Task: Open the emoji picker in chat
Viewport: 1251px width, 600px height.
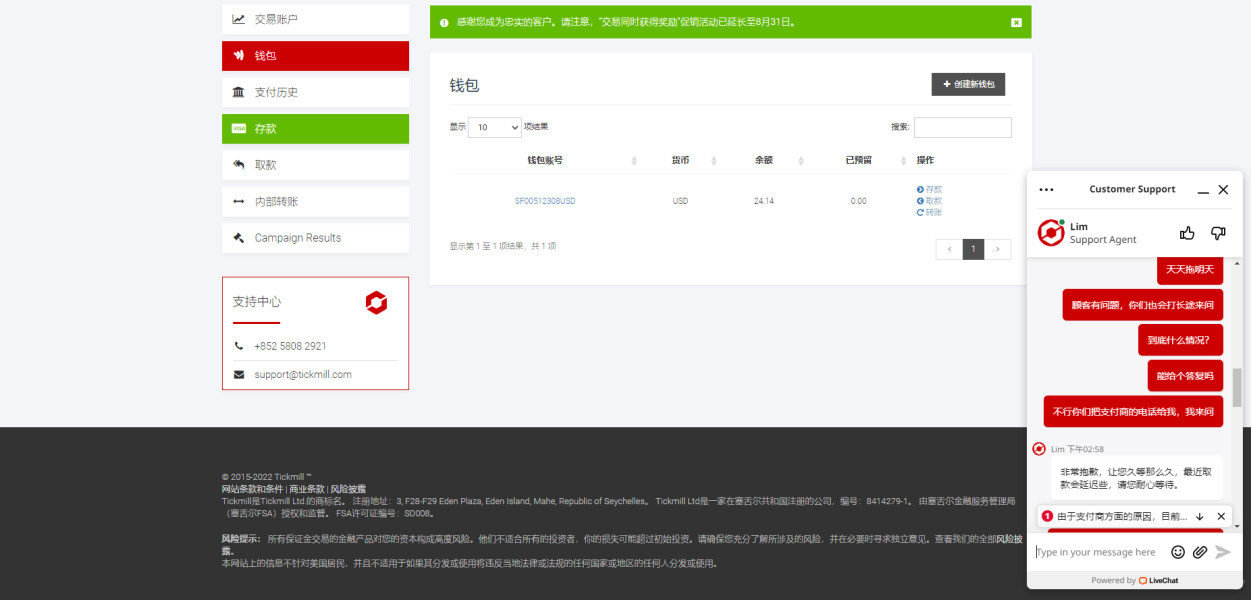Action: [1178, 552]
